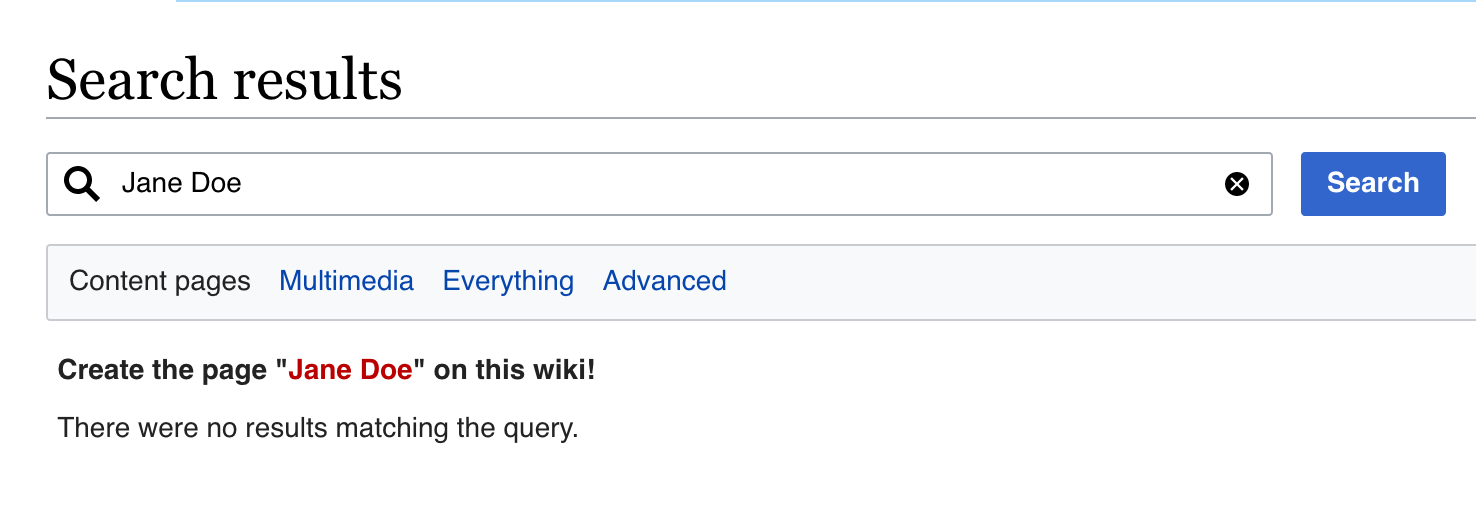The image size is (1476, 526).
Task: Switch to the Everything search profile
Action: click(x=508, y=282)
